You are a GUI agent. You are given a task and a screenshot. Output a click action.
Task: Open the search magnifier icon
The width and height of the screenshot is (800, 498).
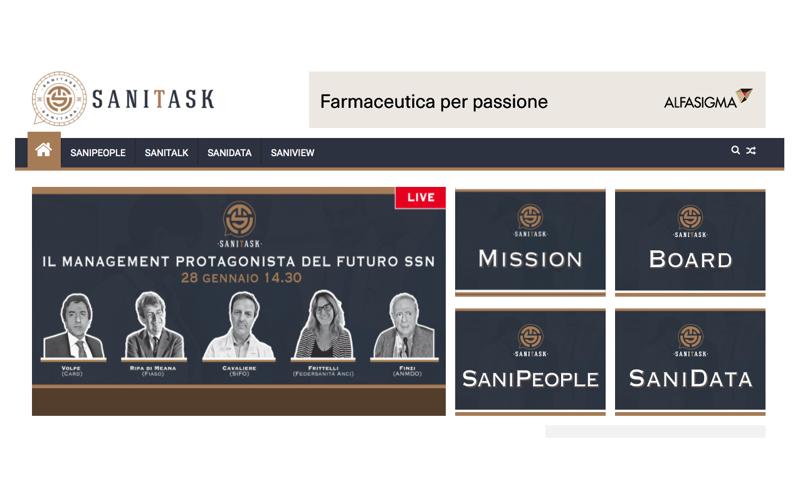tap(735, 151)
